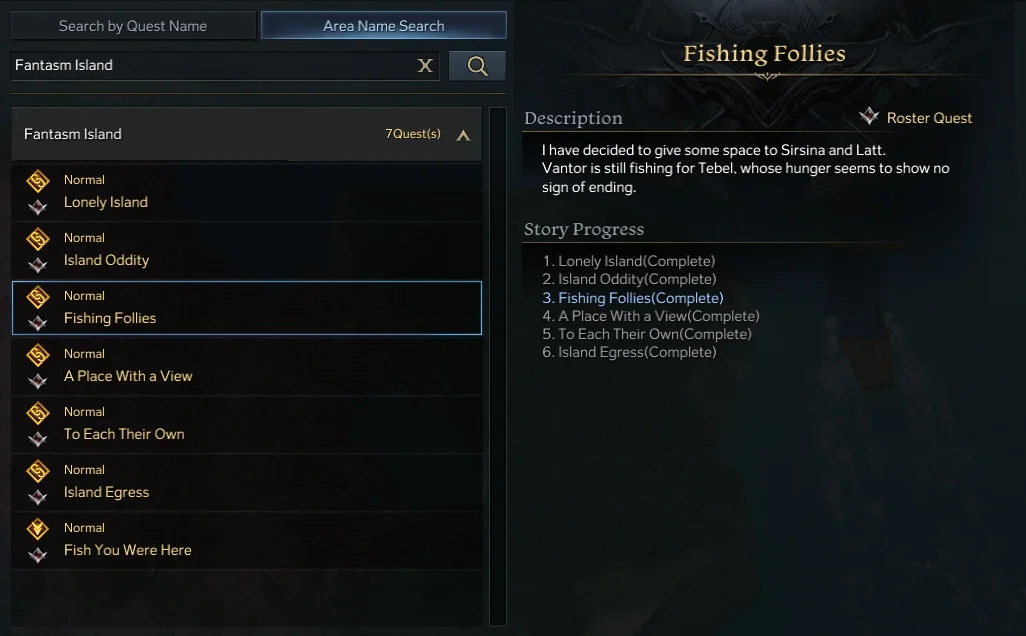1026x636 pixels.
Task: Collapse the Fantasm Island quest group
Action: pyautogui.click(x=463, y=135)
